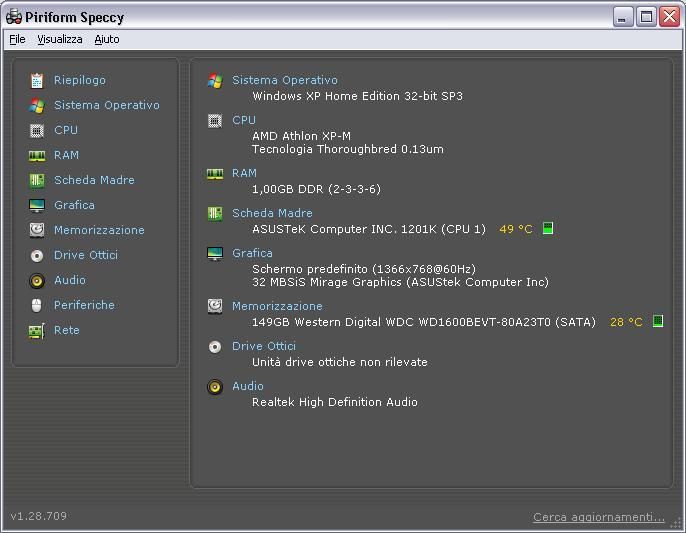The height and width of the screenshot is (533, 686).
Task: Open the Aiuto menu
Action: [107, 39]
